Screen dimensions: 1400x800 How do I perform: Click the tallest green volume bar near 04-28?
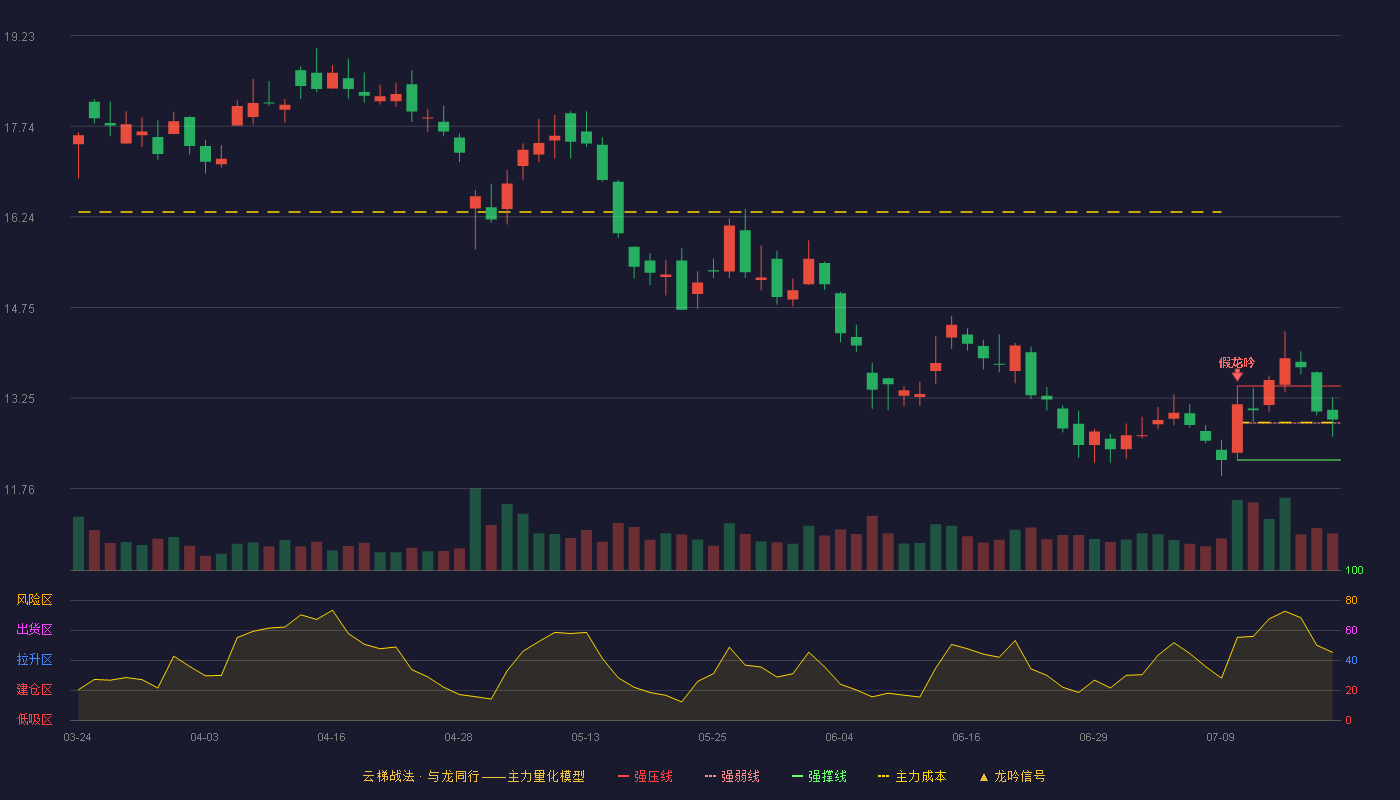coord(475,529)
